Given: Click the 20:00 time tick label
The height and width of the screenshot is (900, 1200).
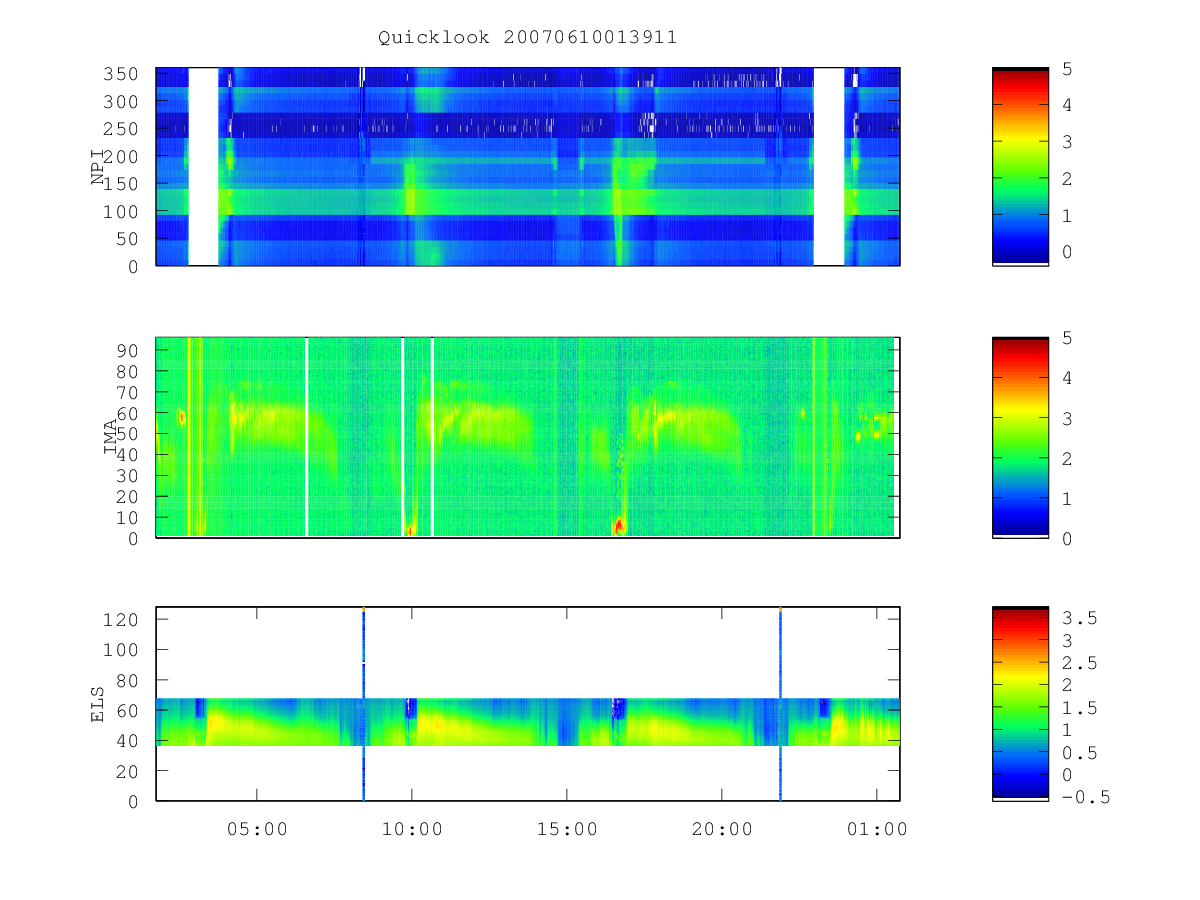Looking at the screenshot, I should pyautogui.click(x=722, y=829).
